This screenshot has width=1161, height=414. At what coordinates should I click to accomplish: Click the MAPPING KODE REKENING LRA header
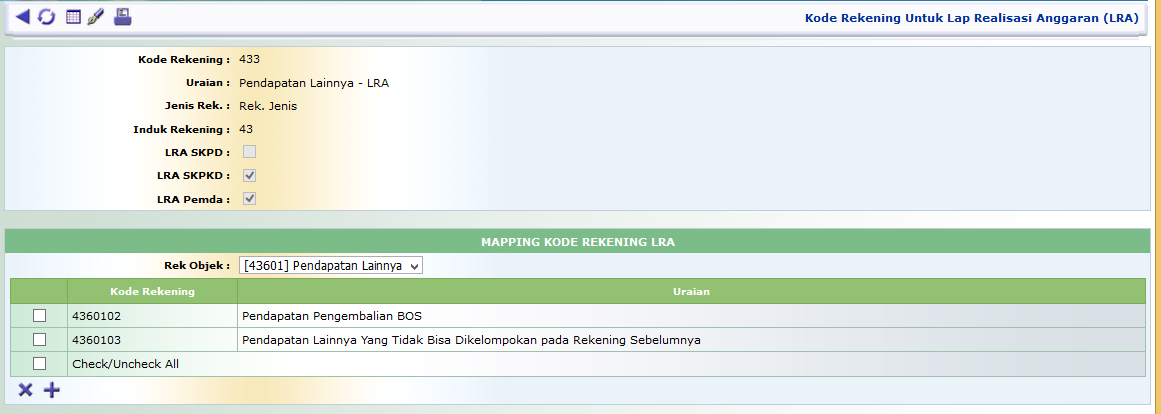click(x=578, y=242)
